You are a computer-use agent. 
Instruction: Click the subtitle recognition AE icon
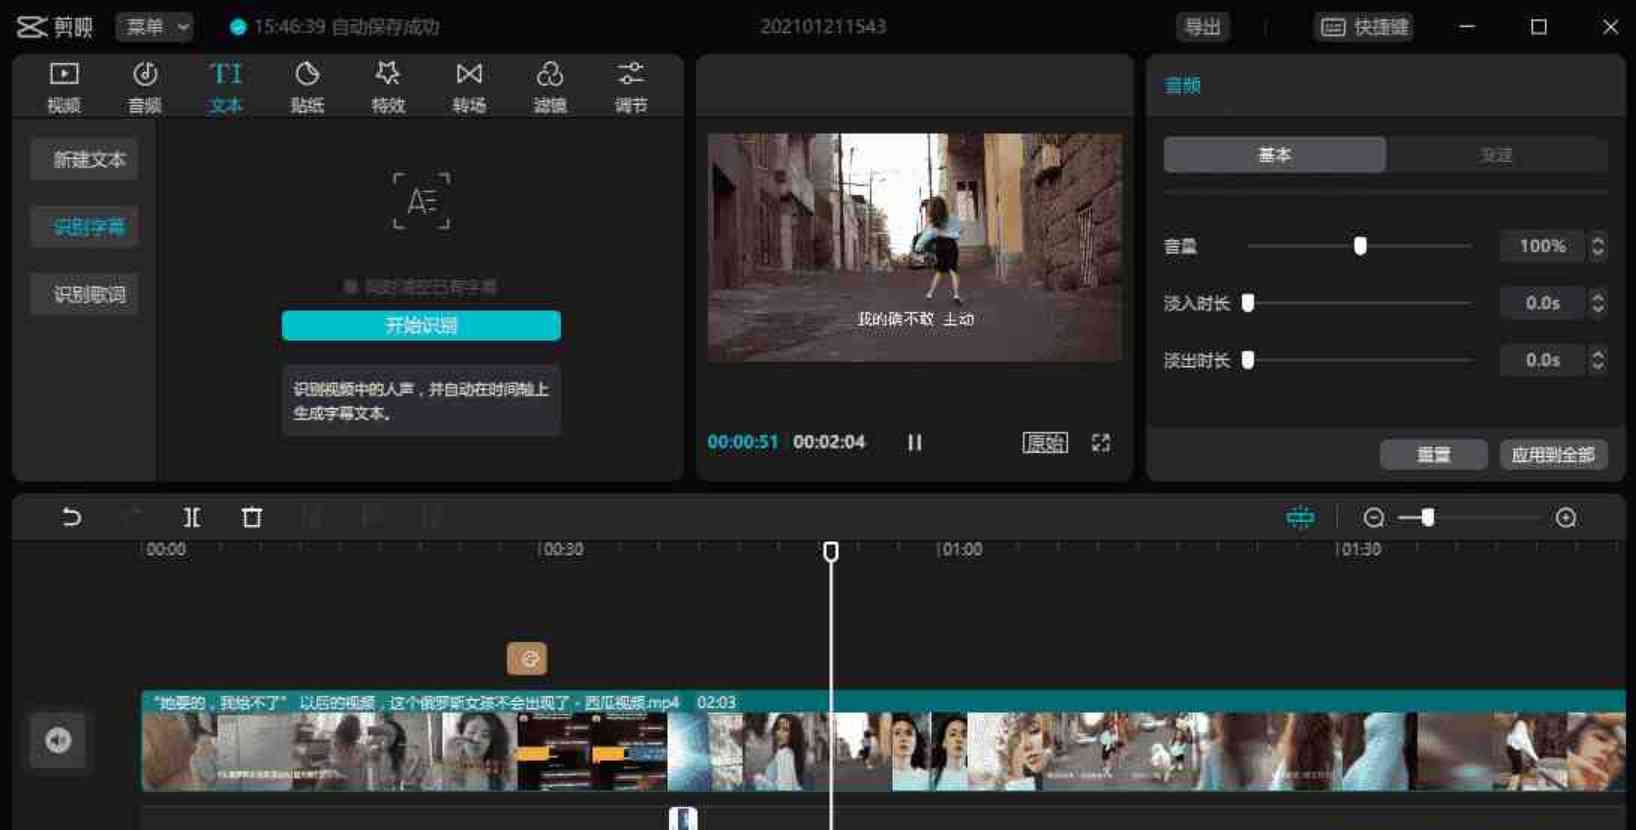tap(421, 201)
